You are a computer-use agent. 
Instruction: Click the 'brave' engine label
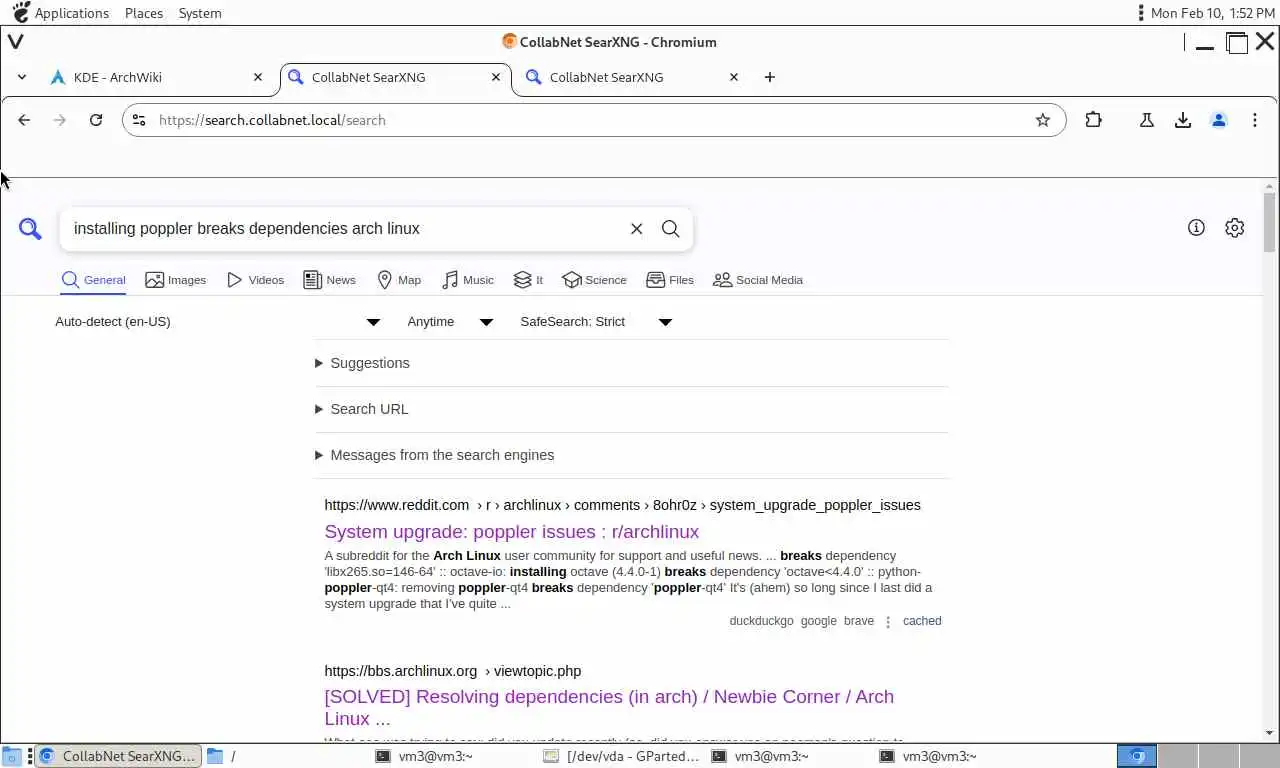click(x=859, y=621)
